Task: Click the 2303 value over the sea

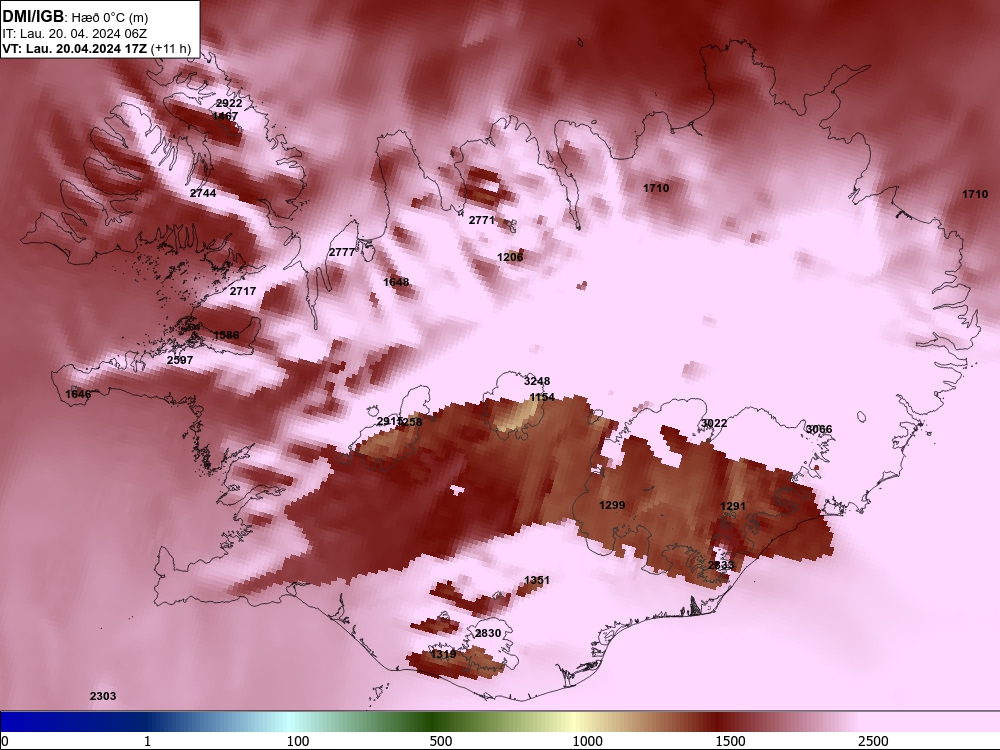Action: tap(103, 696)
